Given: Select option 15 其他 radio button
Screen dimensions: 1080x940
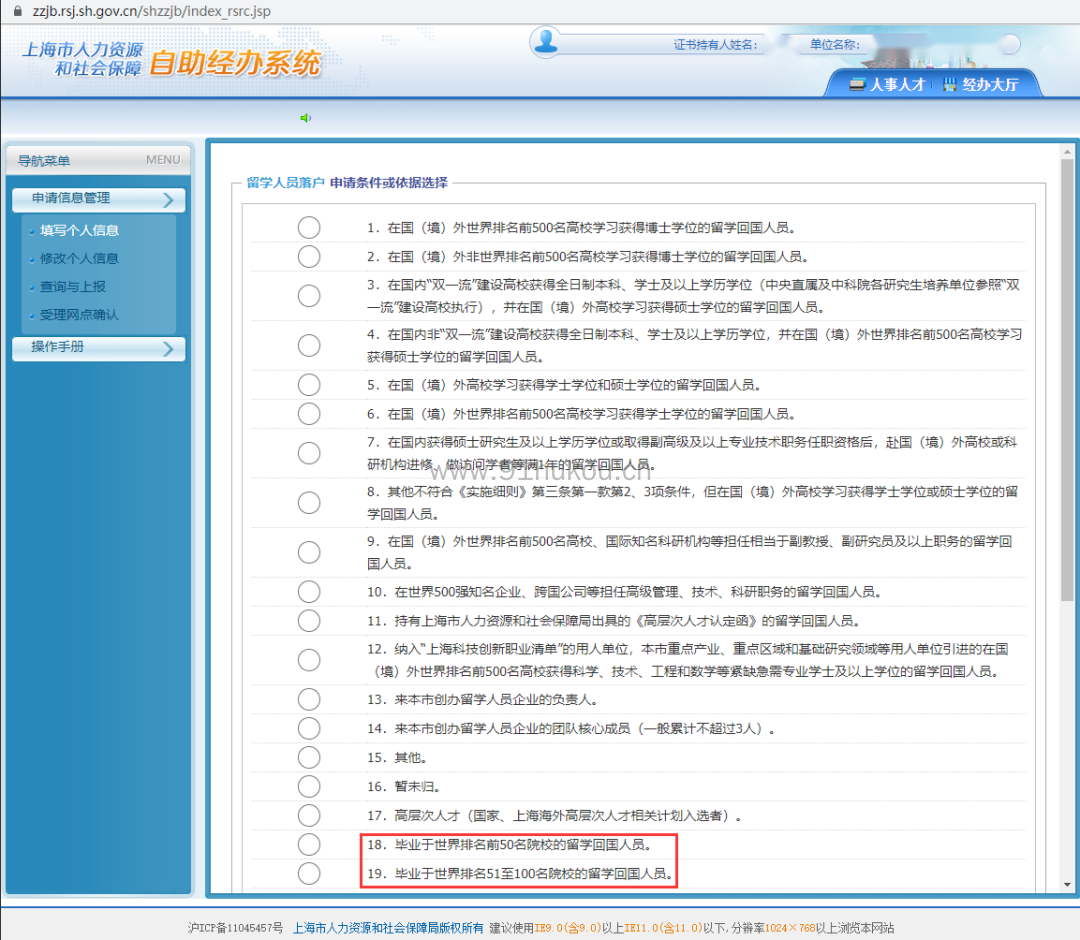Looking at the screenshot, I should click(309, 758).
